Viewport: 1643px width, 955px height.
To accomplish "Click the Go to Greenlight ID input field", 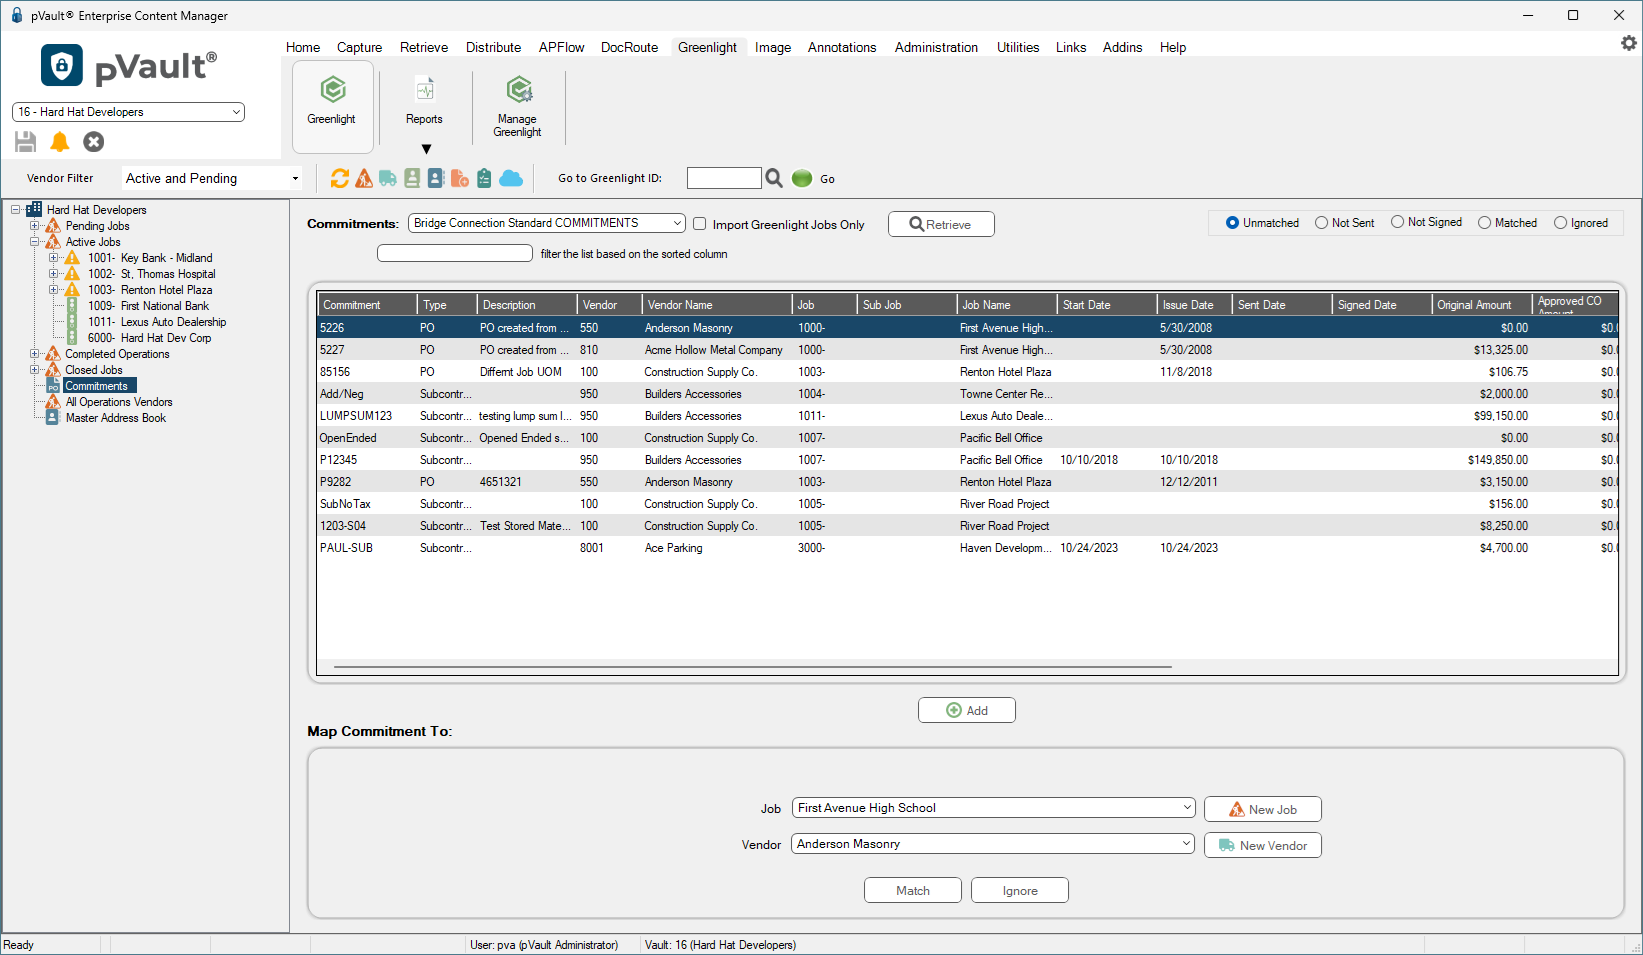I will point(724,178).
